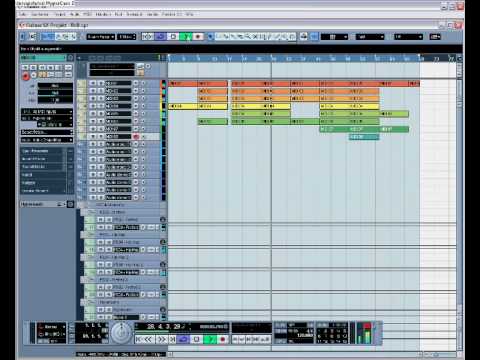
Task: Toggle Cycle mode on the transport panel
Action: (x=183, y=339)
